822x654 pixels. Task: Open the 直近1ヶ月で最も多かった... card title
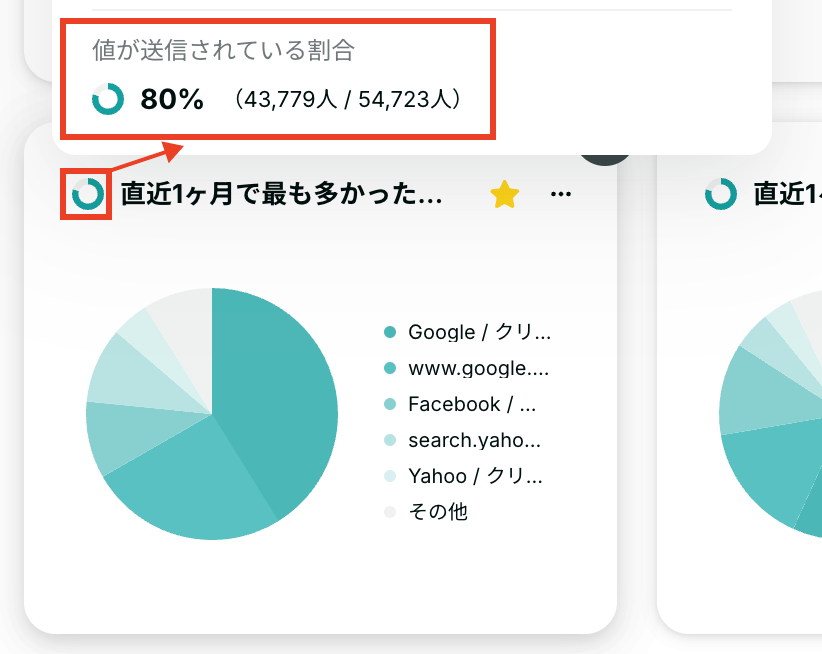coord(282,194)
